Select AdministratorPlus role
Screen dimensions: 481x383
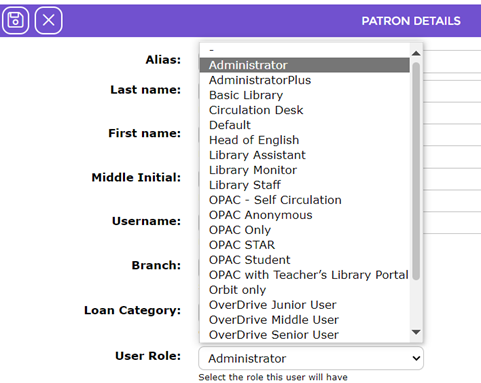(305, 80)
